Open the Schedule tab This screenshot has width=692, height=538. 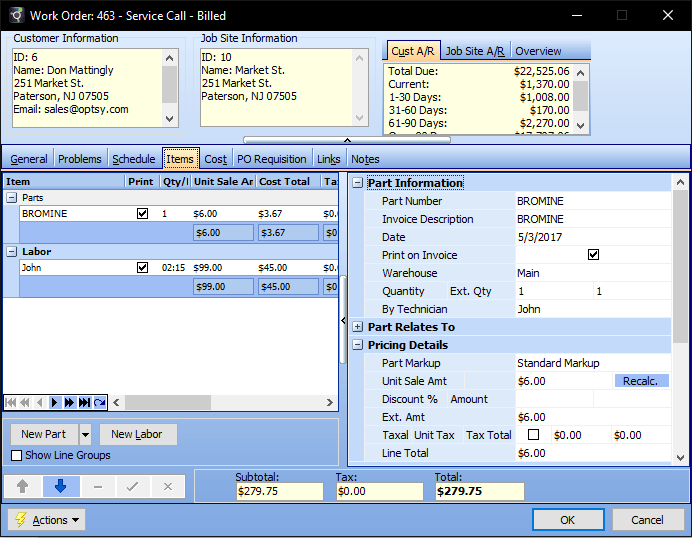tap(134, 159)
